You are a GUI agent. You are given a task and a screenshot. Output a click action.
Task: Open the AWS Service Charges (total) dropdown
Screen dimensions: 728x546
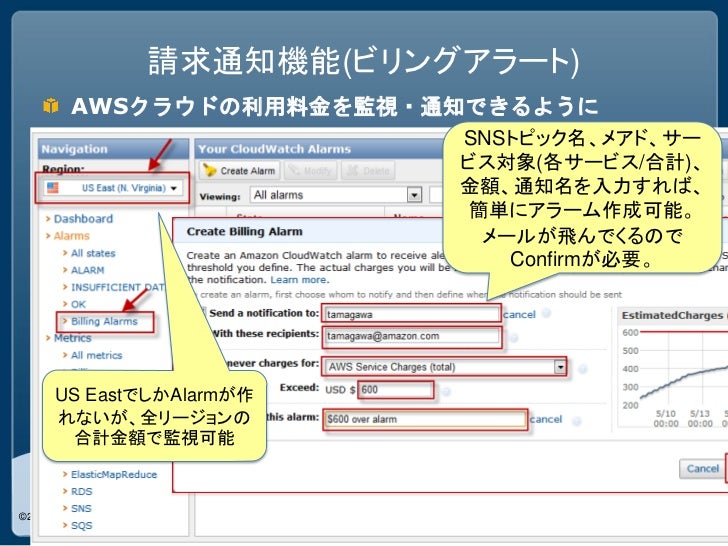447,367
